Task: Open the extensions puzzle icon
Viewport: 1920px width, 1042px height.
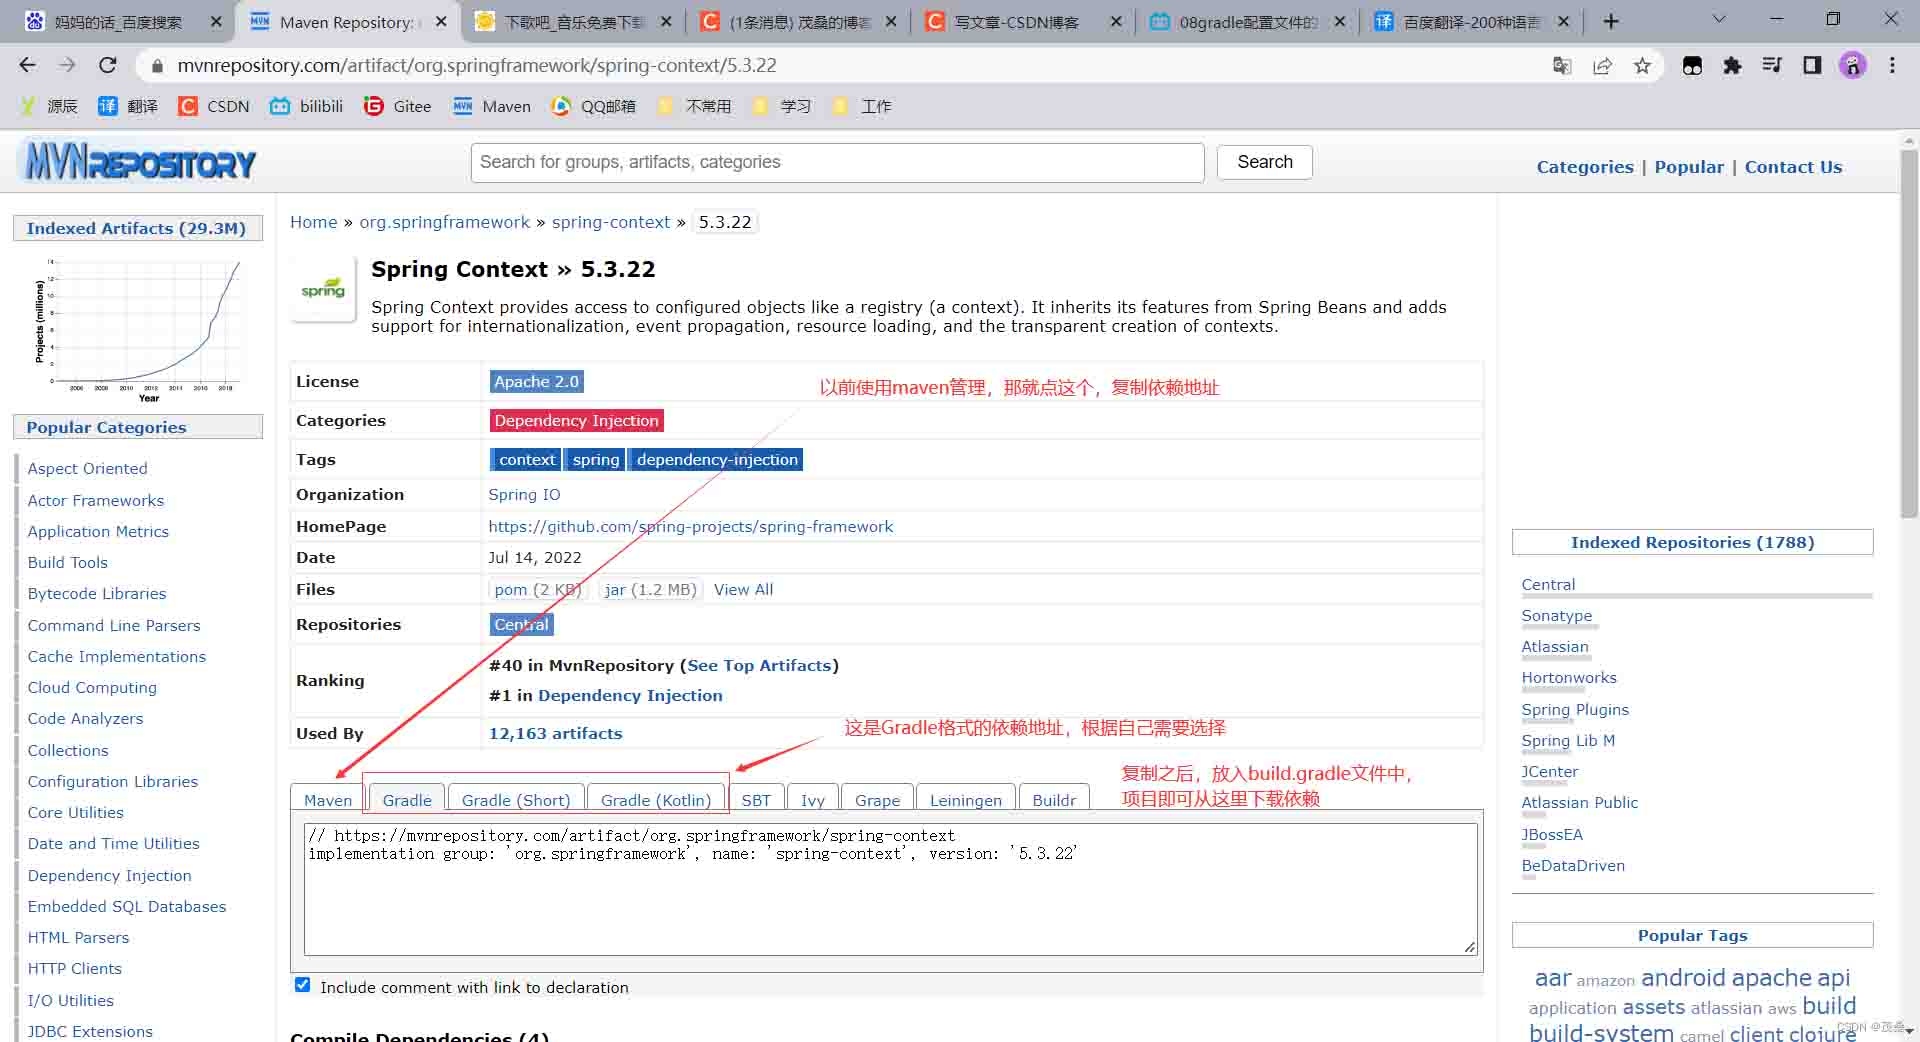Action: (1732, 65)
